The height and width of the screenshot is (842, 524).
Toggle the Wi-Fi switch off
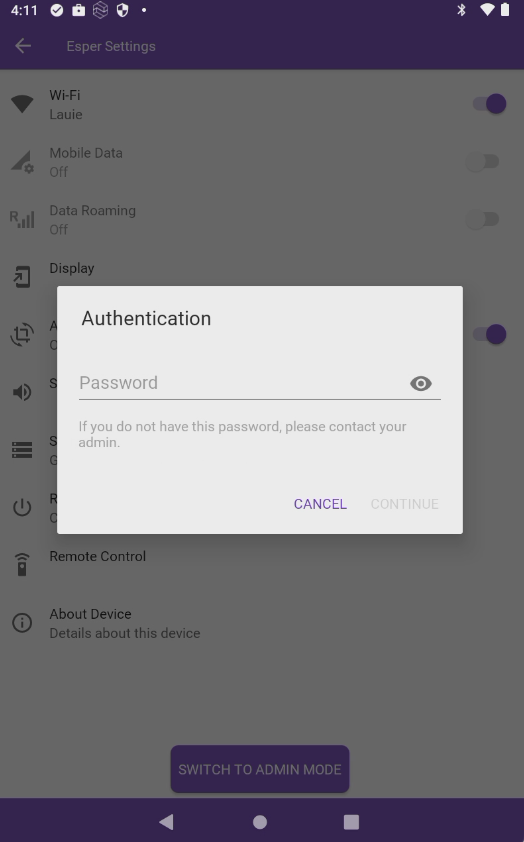coord(489,104)
